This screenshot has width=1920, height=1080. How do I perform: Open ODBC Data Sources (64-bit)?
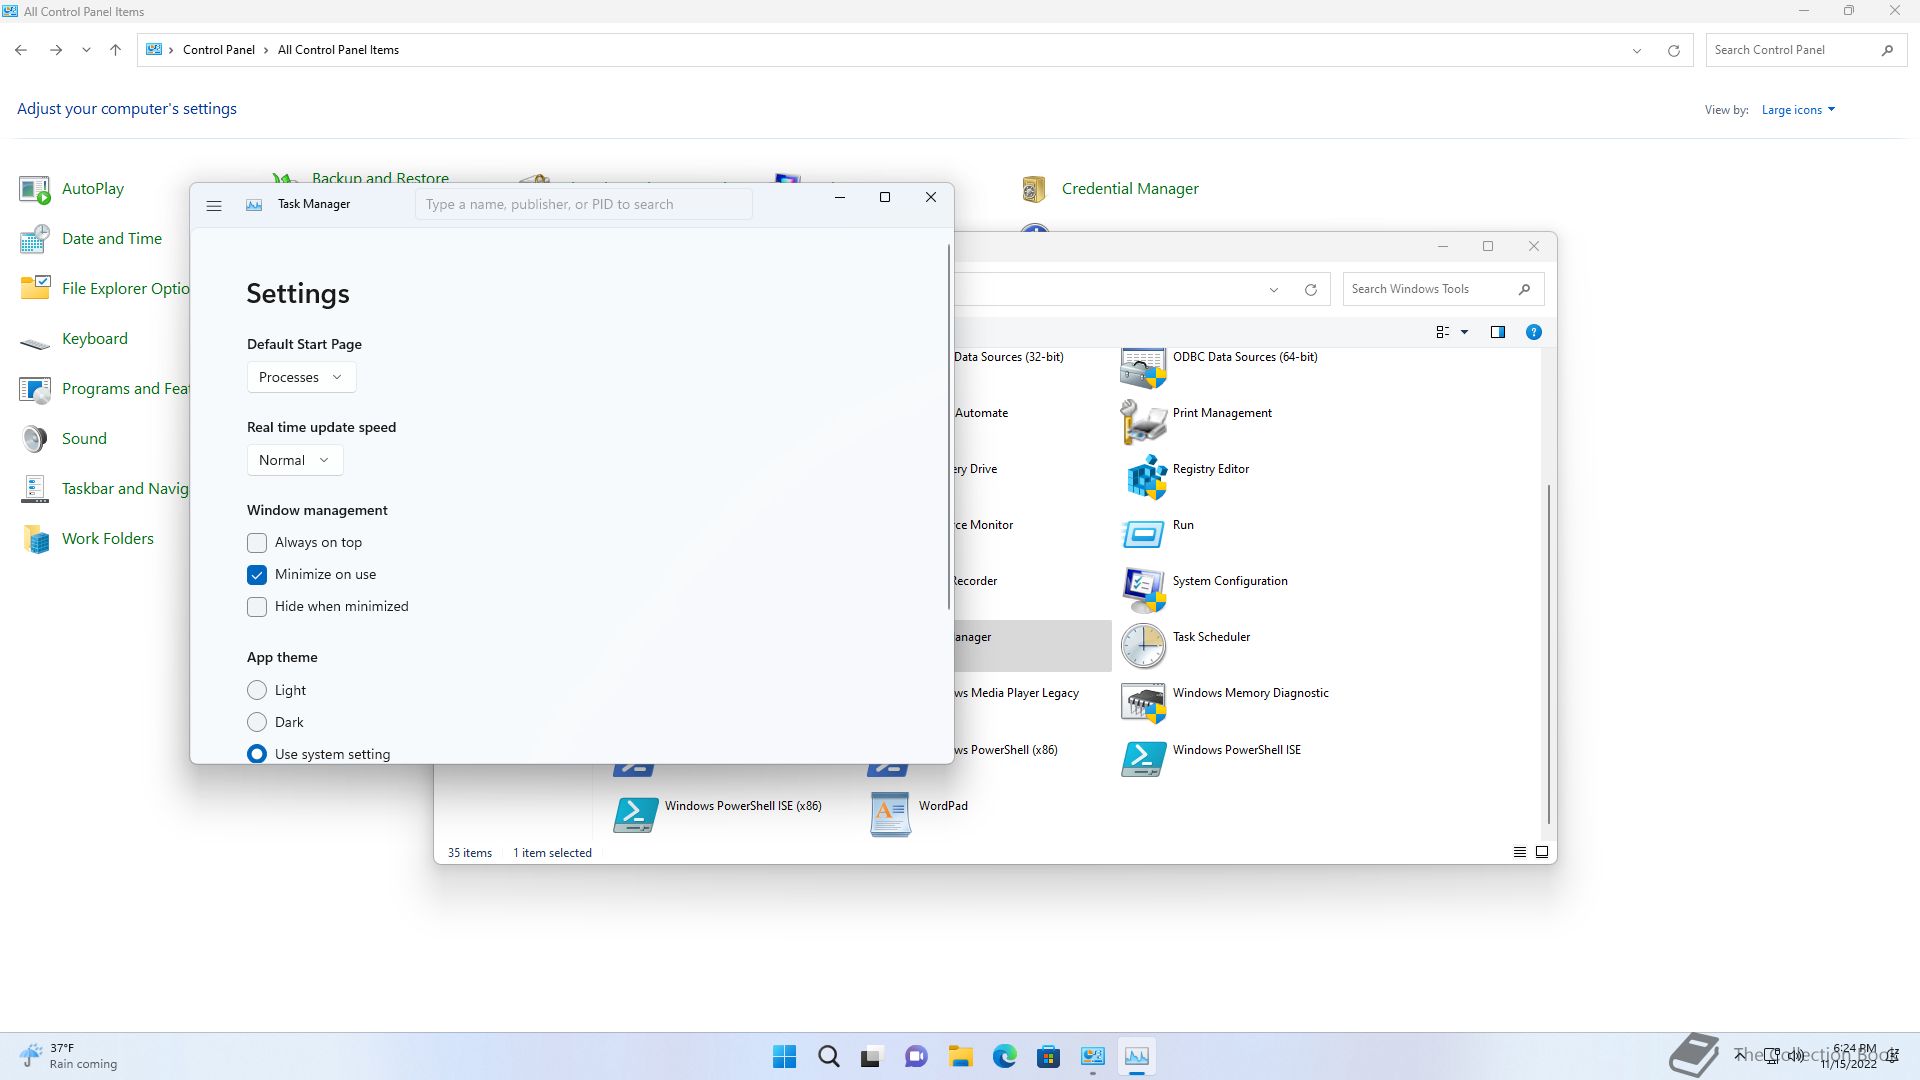1220,365
